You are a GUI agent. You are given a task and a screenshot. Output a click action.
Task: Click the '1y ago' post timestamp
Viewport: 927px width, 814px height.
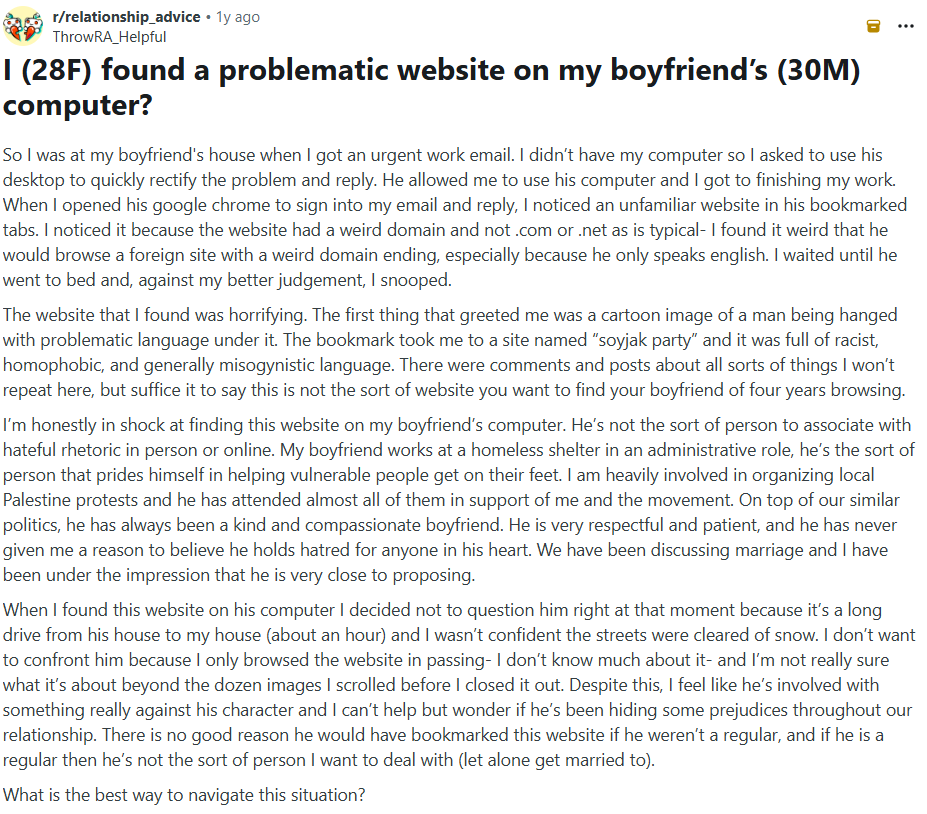pos(238,17)
